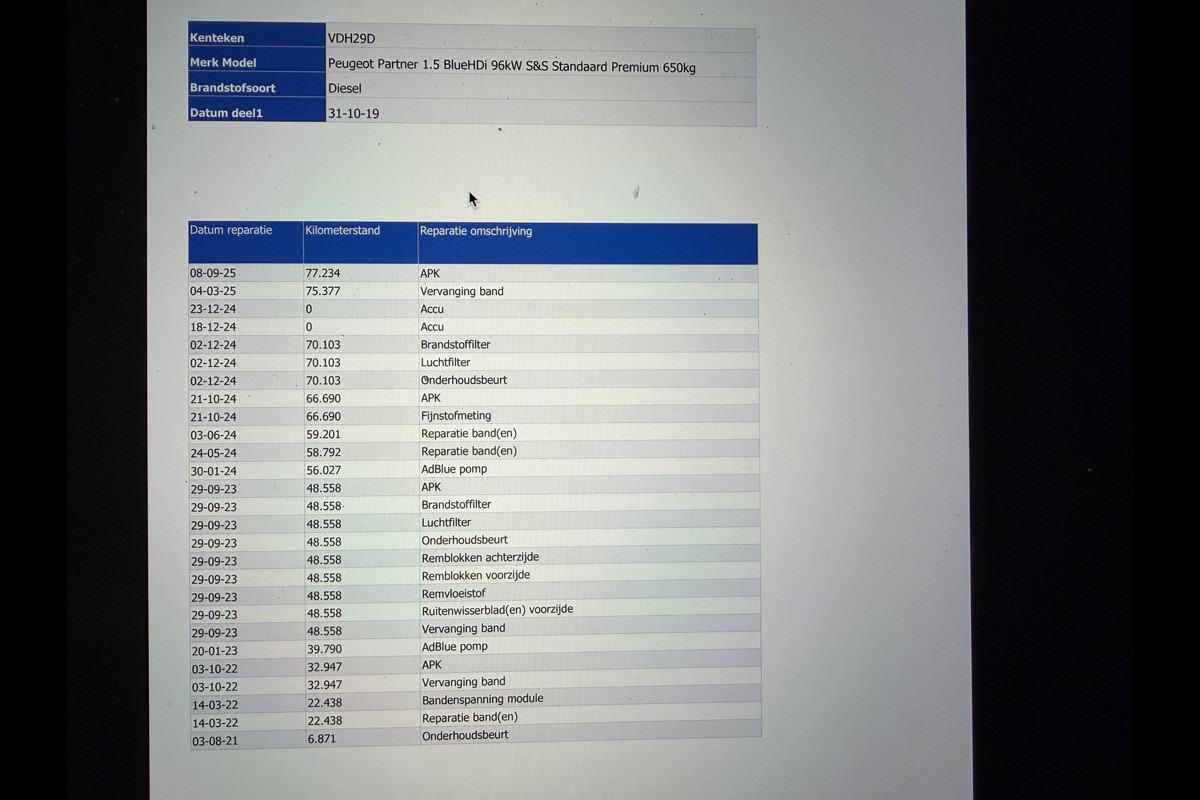Viewport: 1200px width, 800px height.
Task: Select the repair date 03-06-24
Action: coord(213,435)
